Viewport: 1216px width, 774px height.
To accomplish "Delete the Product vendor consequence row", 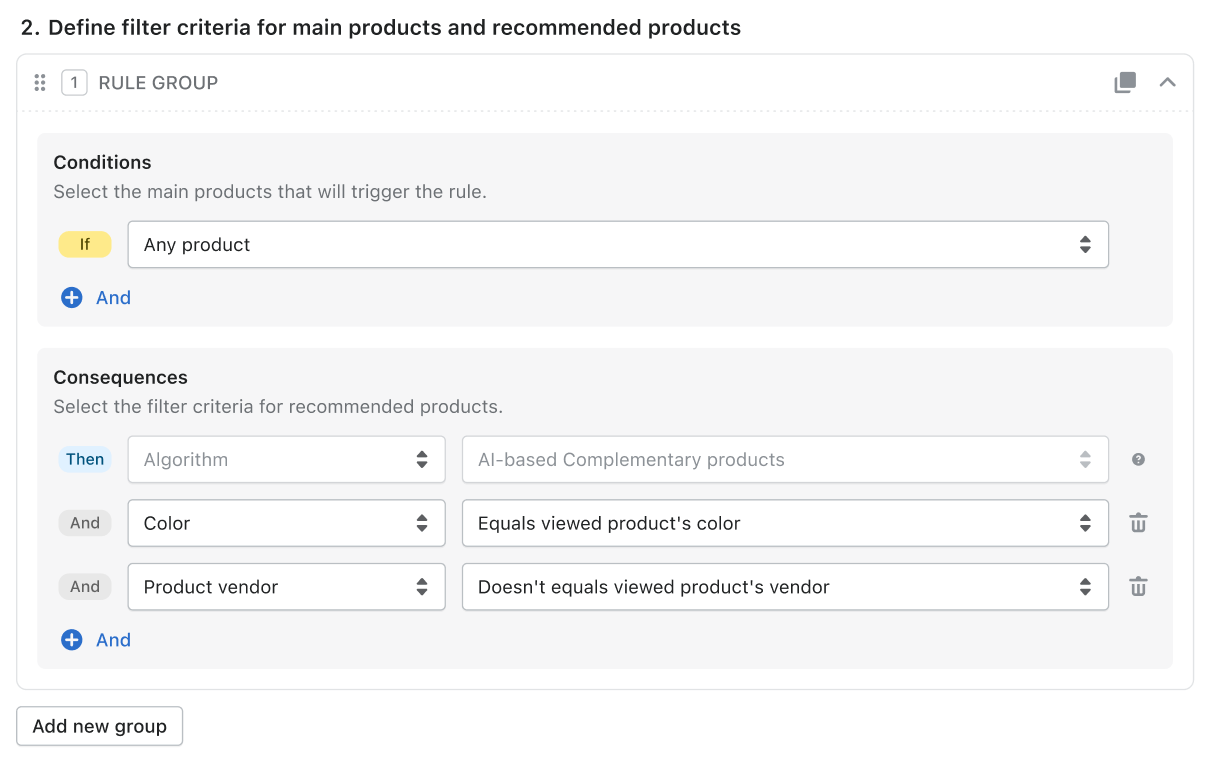I will [x=1138, y=587].
